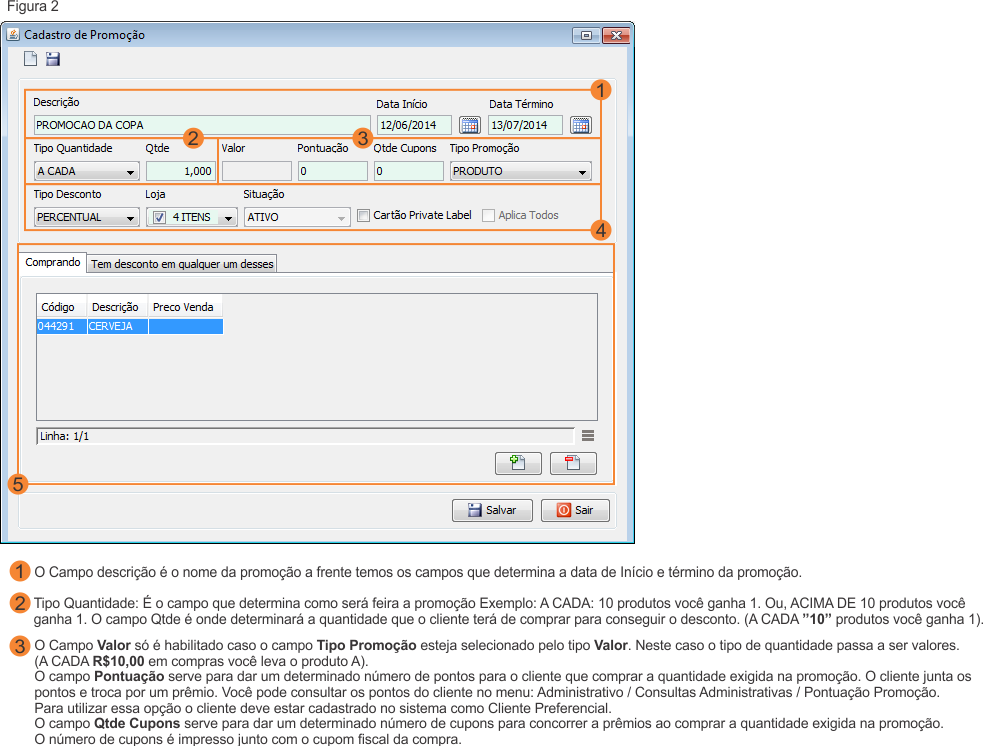Open the Tipo Desconto dropdown
The width and height of the screenshot is (983, 746).
[87, 218]
